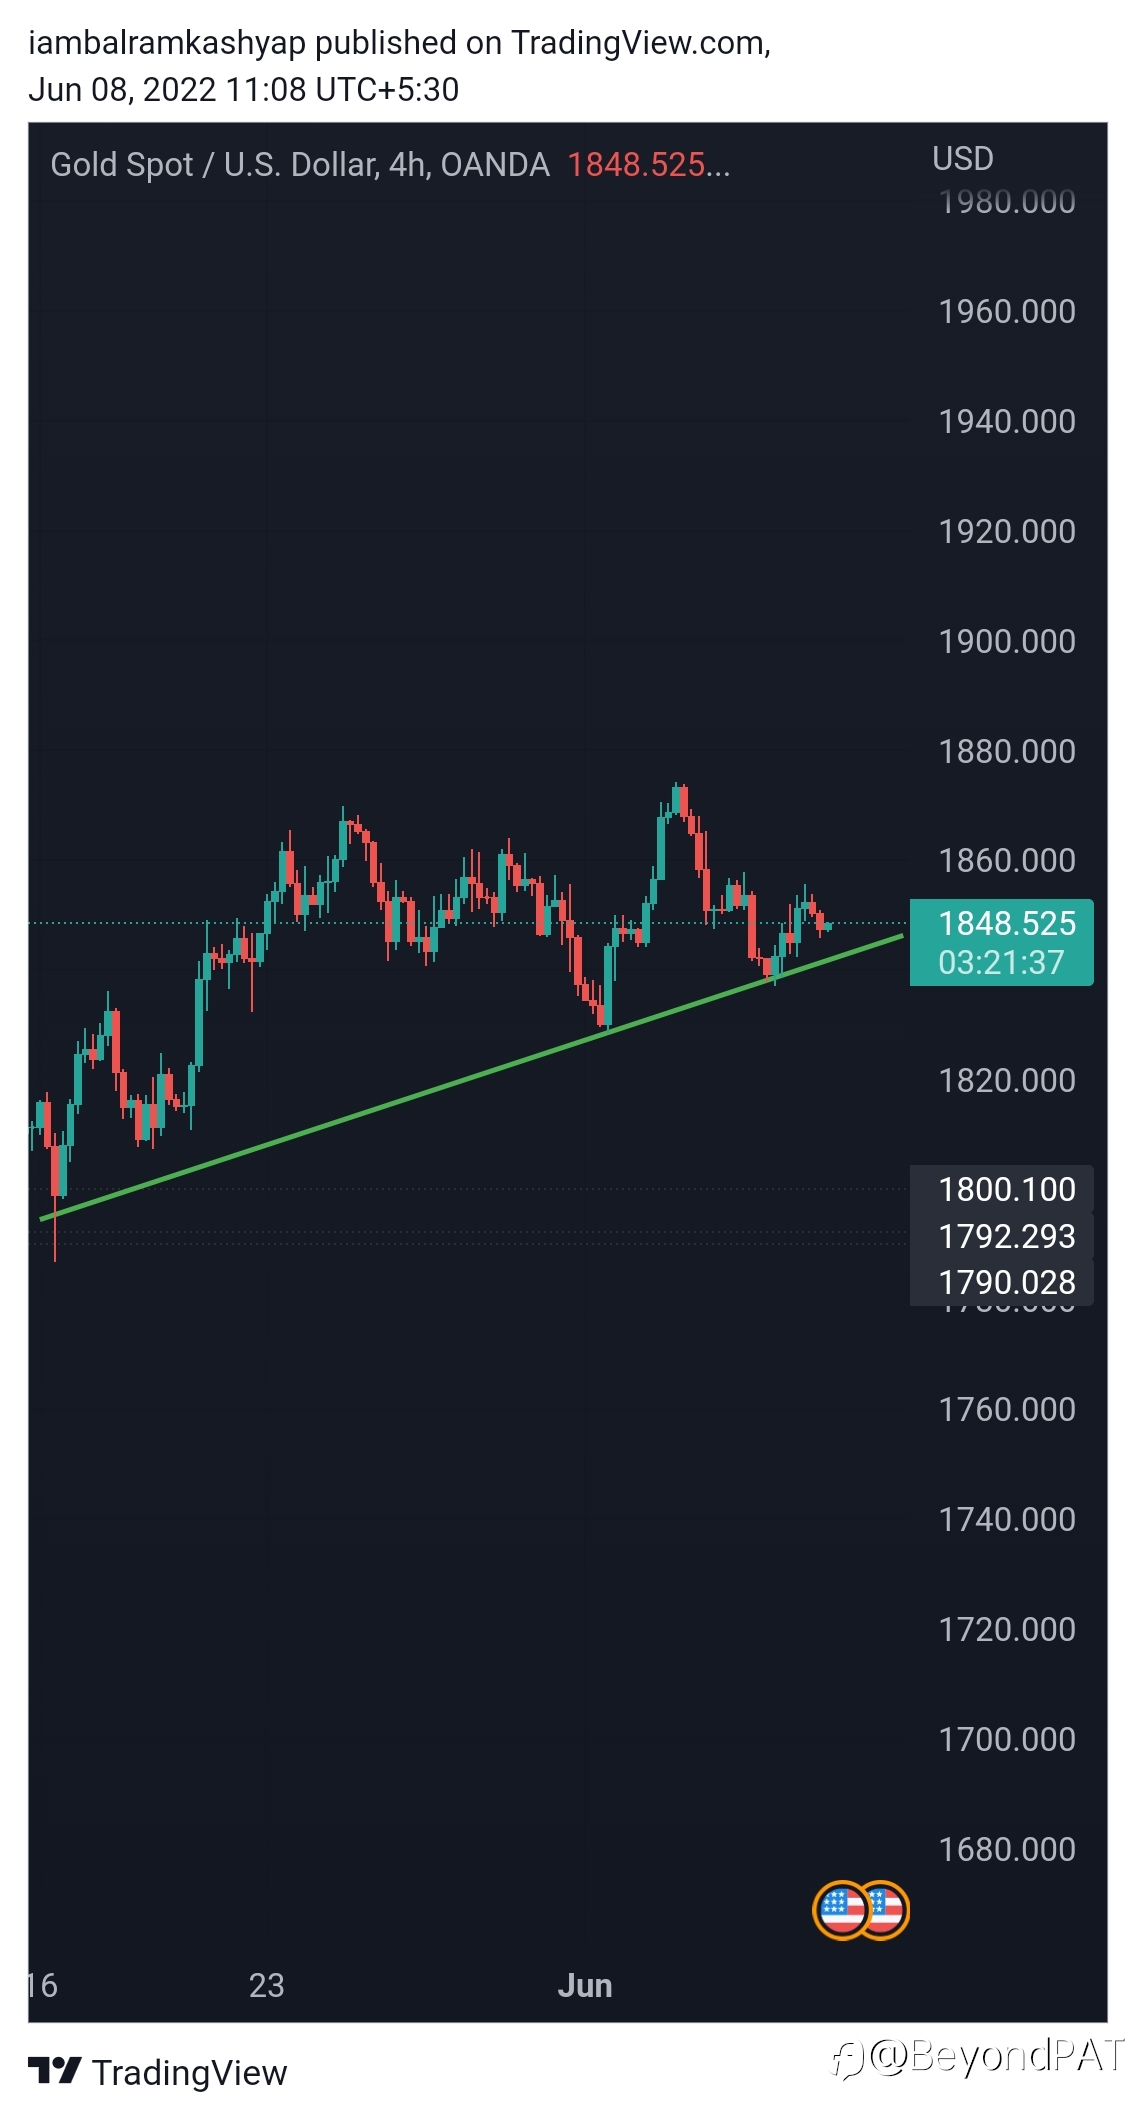This screenshot has height=2119, width=1136.
Task: Click the Weibo logo icon in the watermark
Action: (847, 2059)
